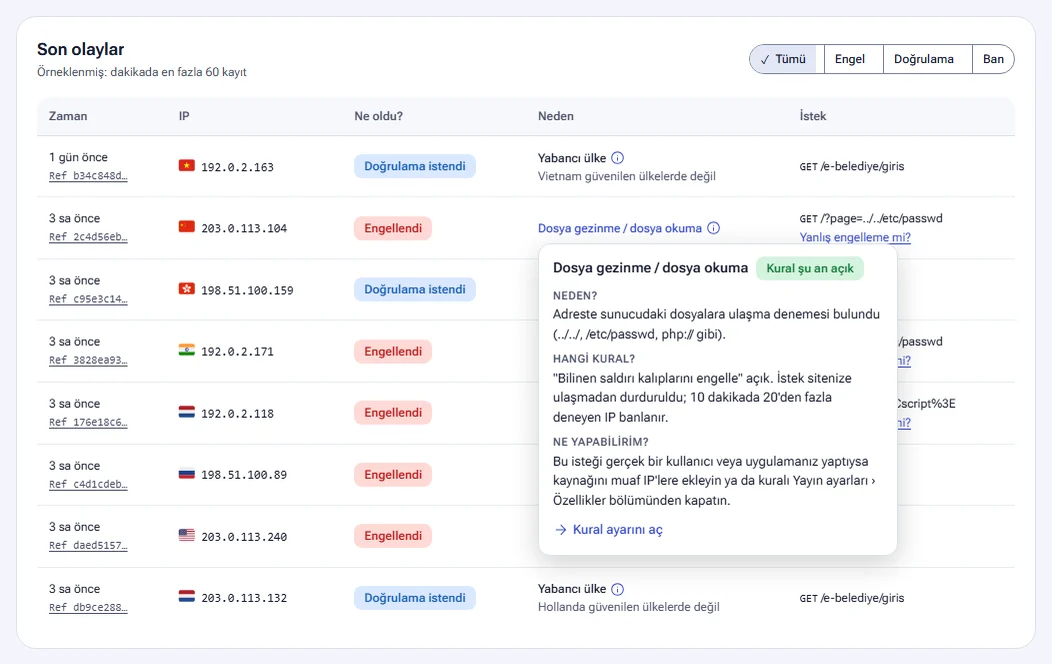Screen dimensions: 1052x664
Task: Open Kural ayarını aç link
Action: coord(617,530)
